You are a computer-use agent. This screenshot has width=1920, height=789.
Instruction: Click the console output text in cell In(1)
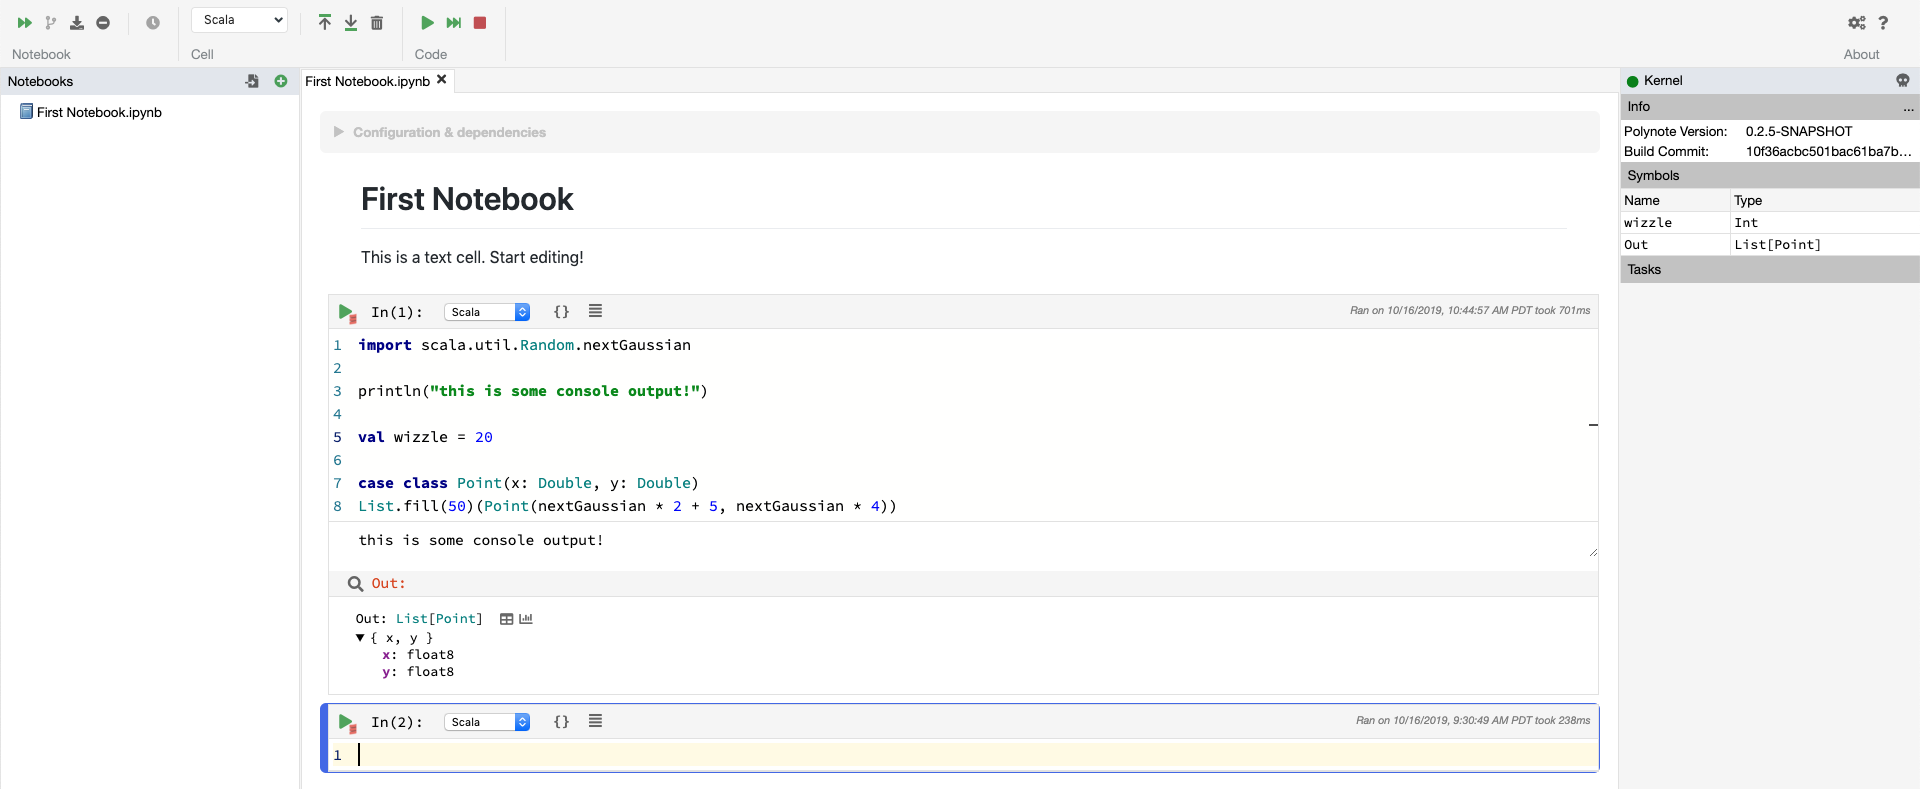(481, 540)
